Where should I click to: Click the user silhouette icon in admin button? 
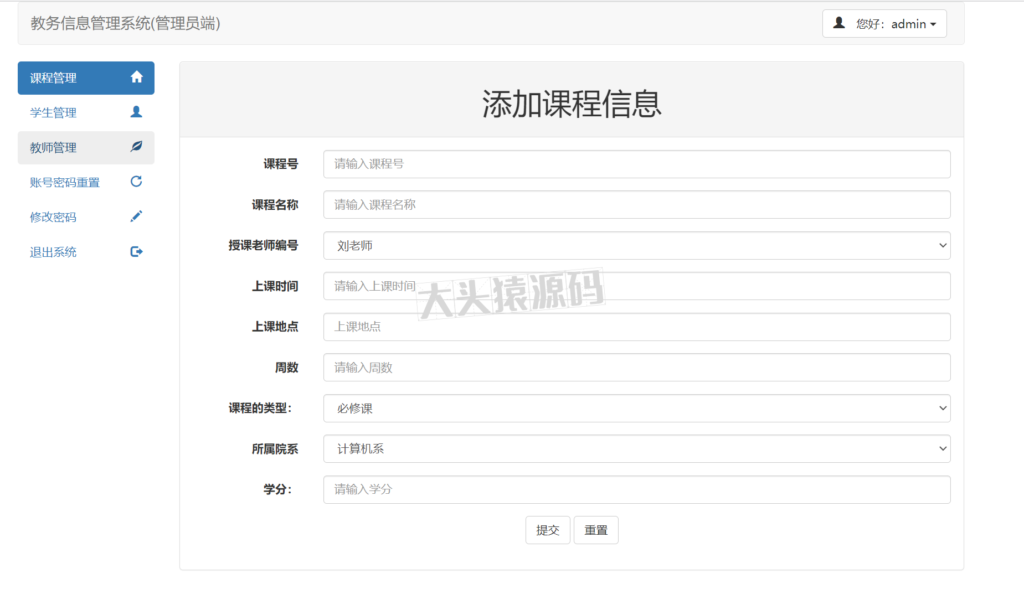(839, 23)
